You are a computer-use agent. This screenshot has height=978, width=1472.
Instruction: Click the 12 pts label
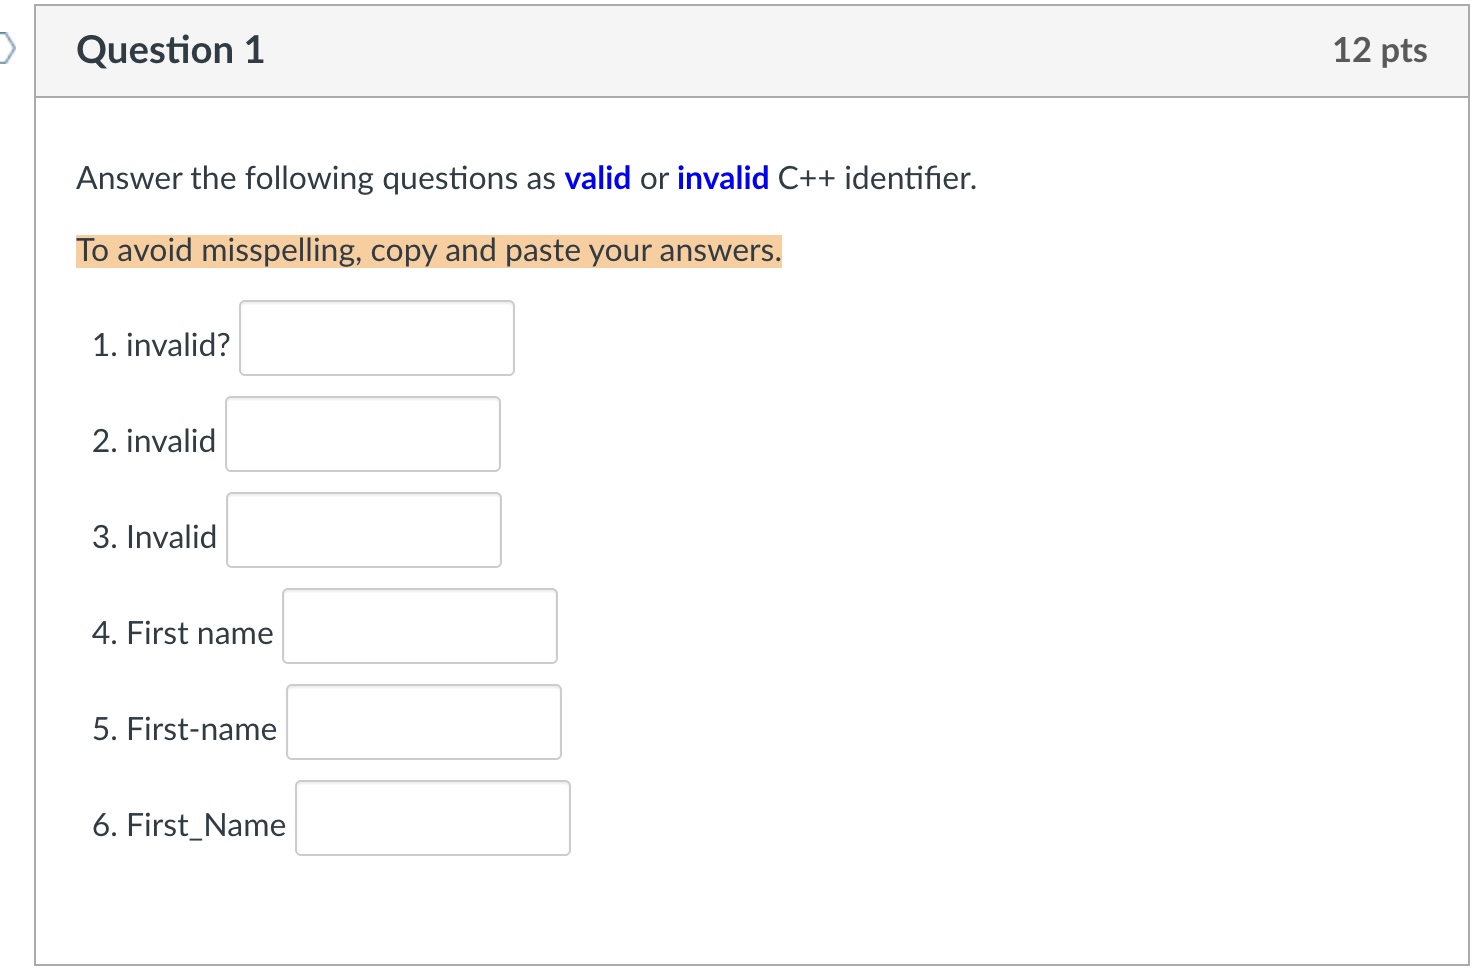tap(1380, 50)
